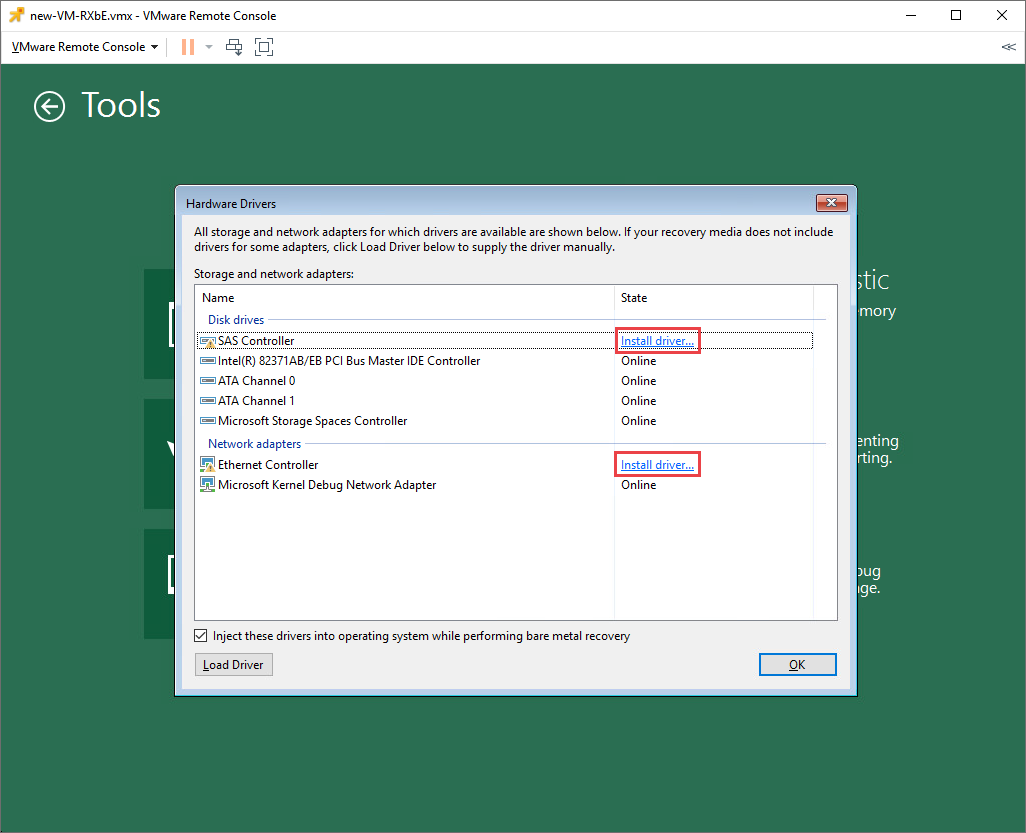Click the Tools back arrow icon
Image resolution: width=1026 pixels, height=833 pixels.
tap(50, 106)
